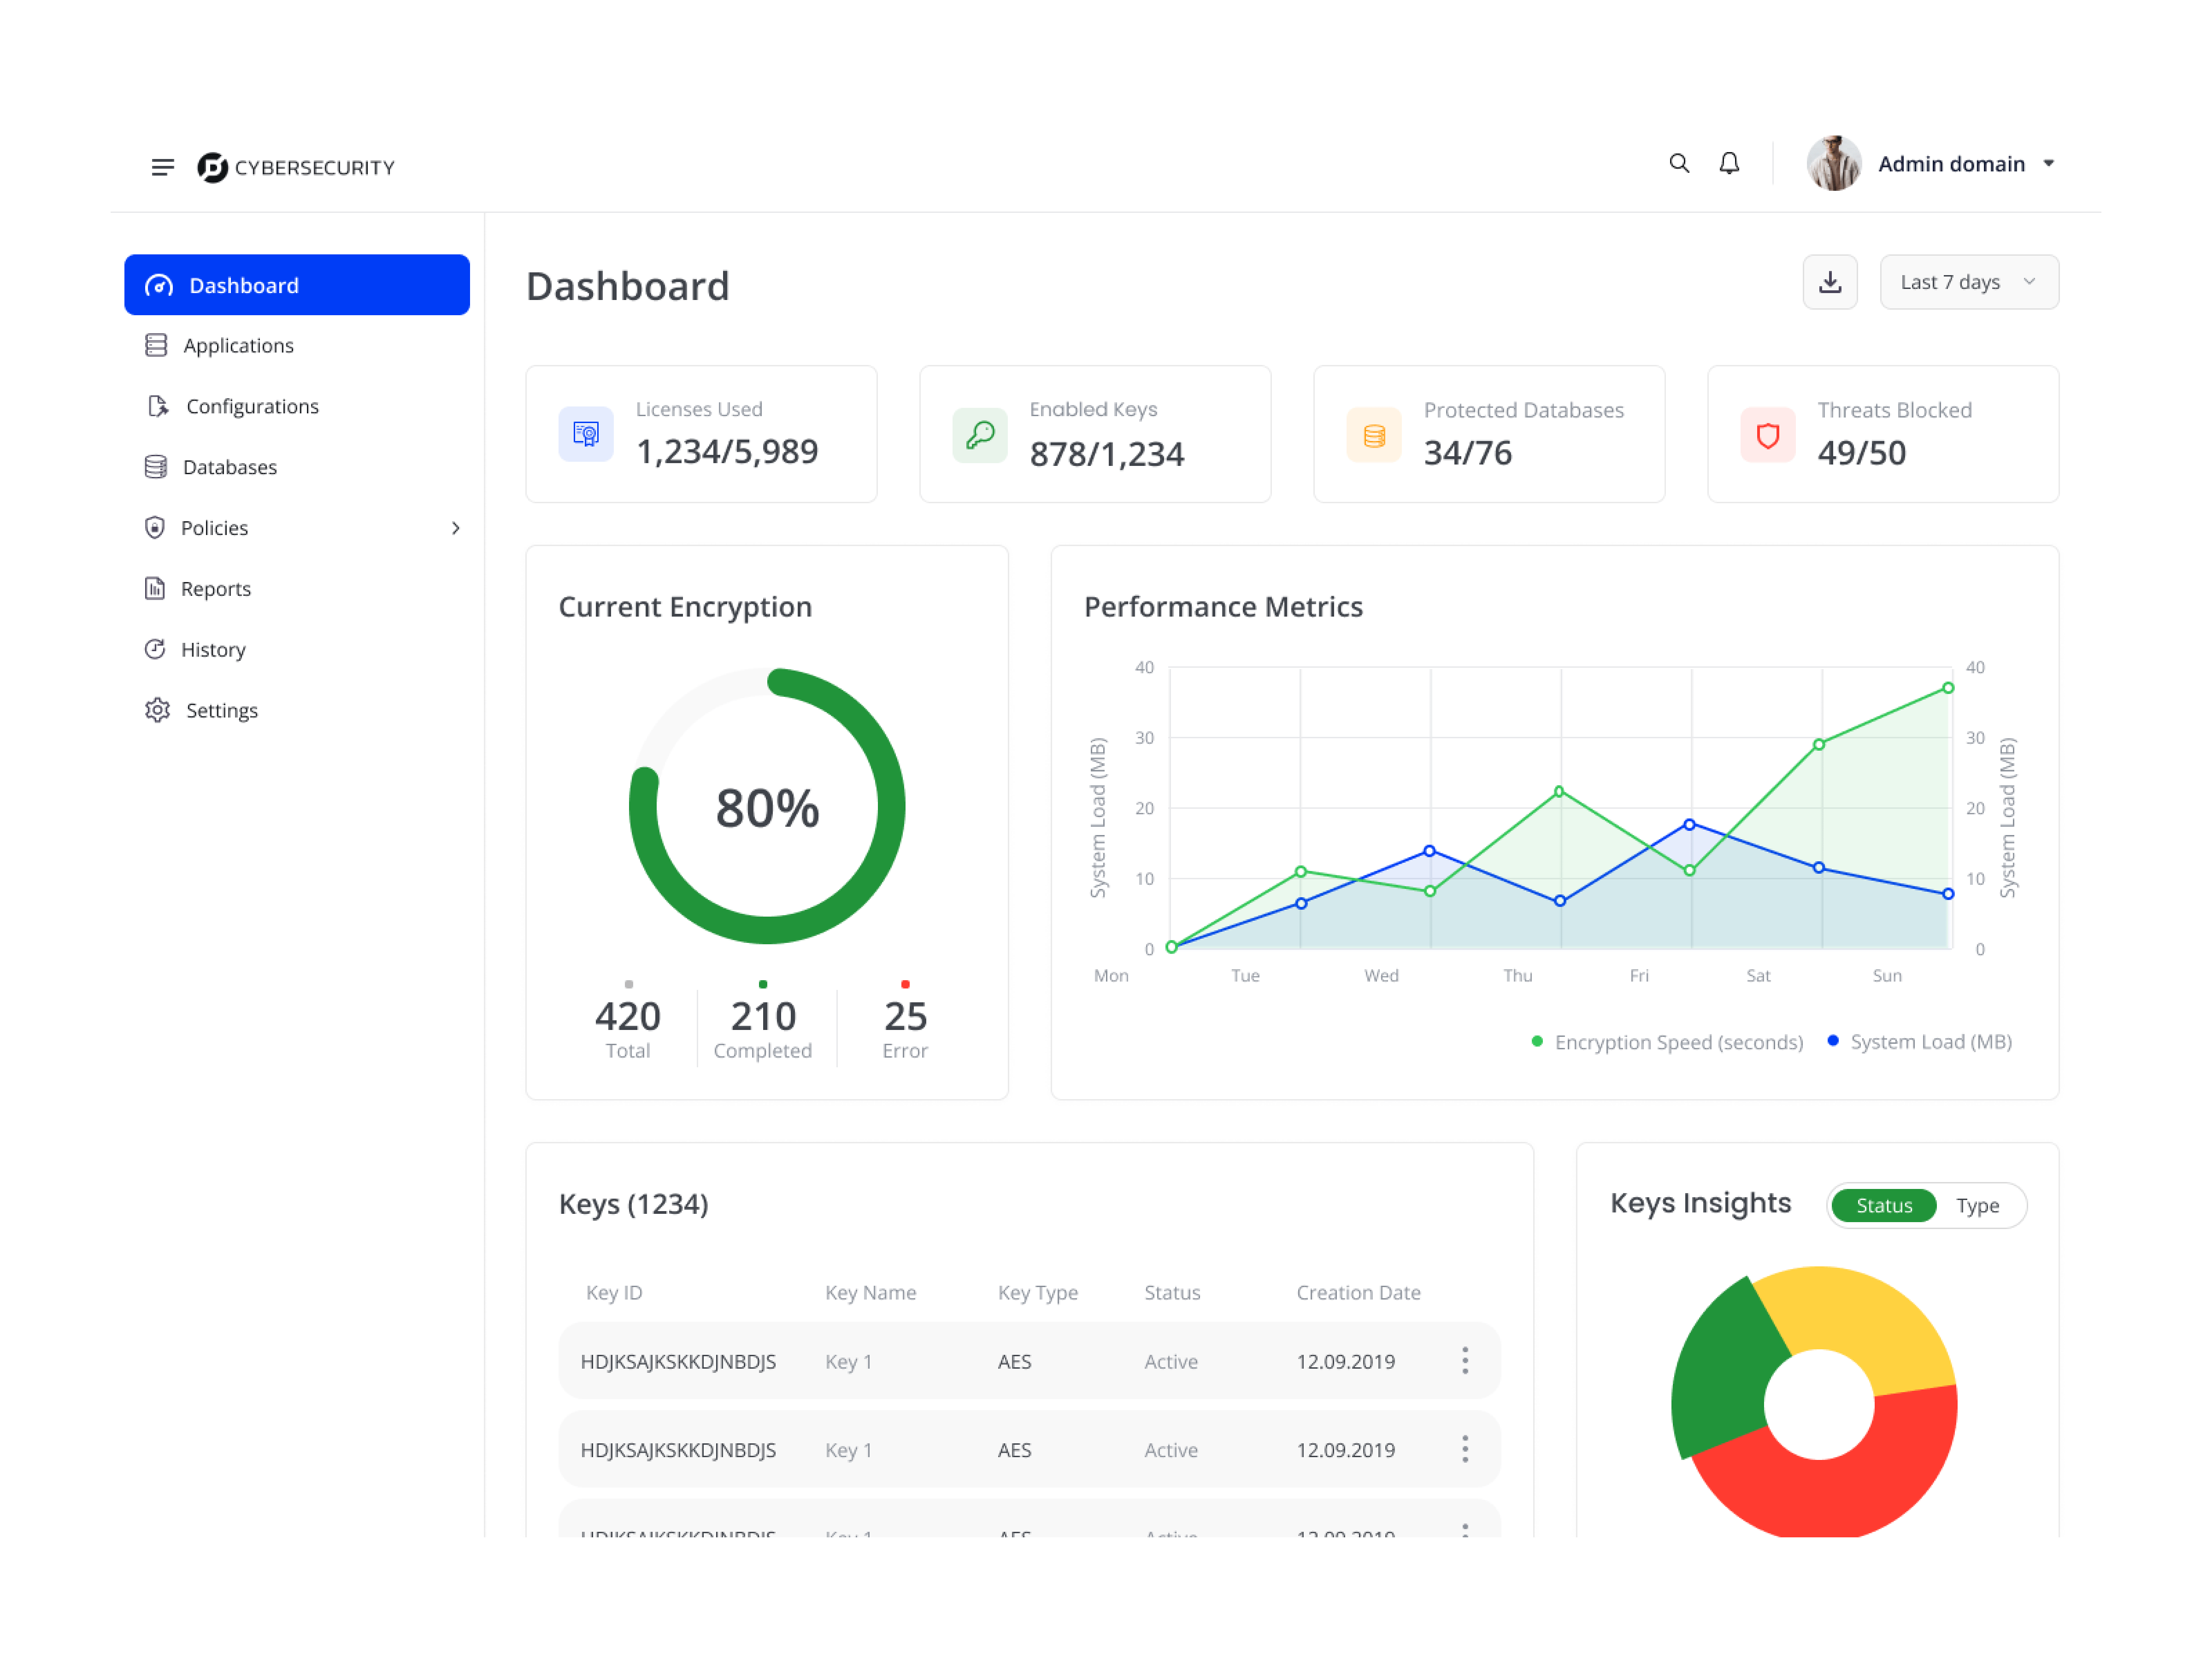Screen dimensions: 2212x1659
Task: Click the green Sunday data point
Action: pyautogui.click(x=1948, y=688)
